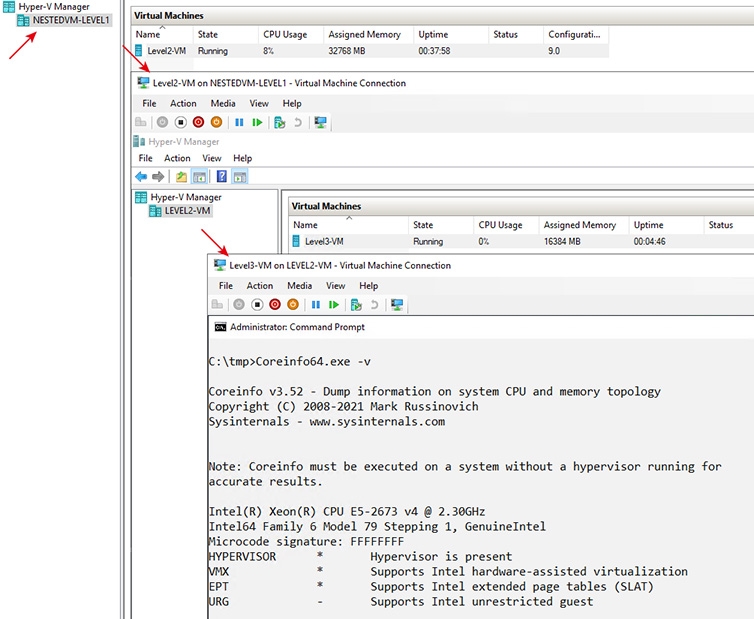
Task: Open View menu in Level3-VM connection window
Action: (x=336, y=286)
